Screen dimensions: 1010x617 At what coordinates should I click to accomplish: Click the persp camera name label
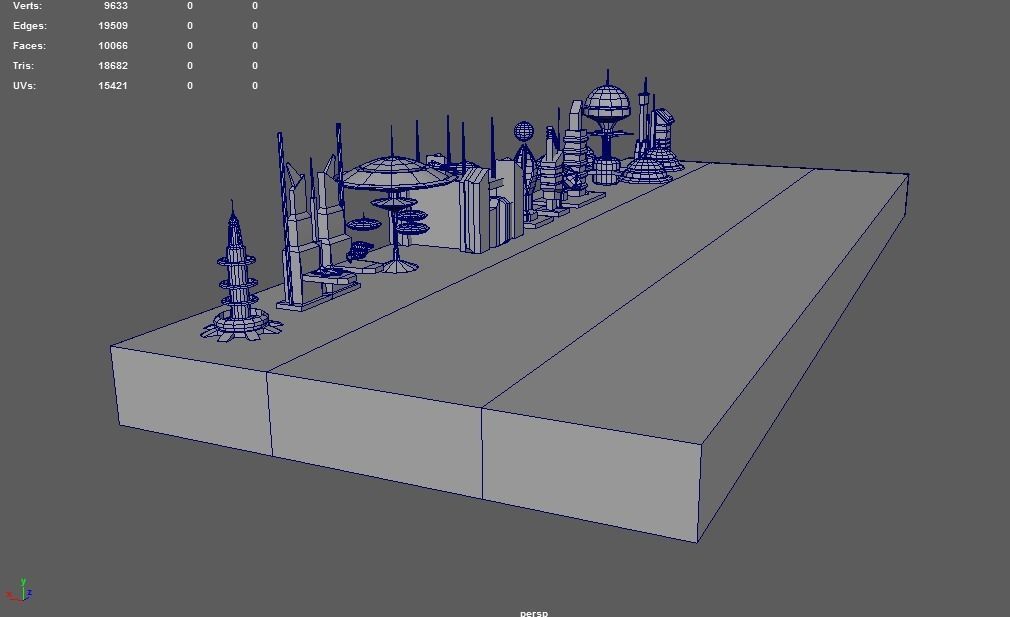tap(533, 613)
